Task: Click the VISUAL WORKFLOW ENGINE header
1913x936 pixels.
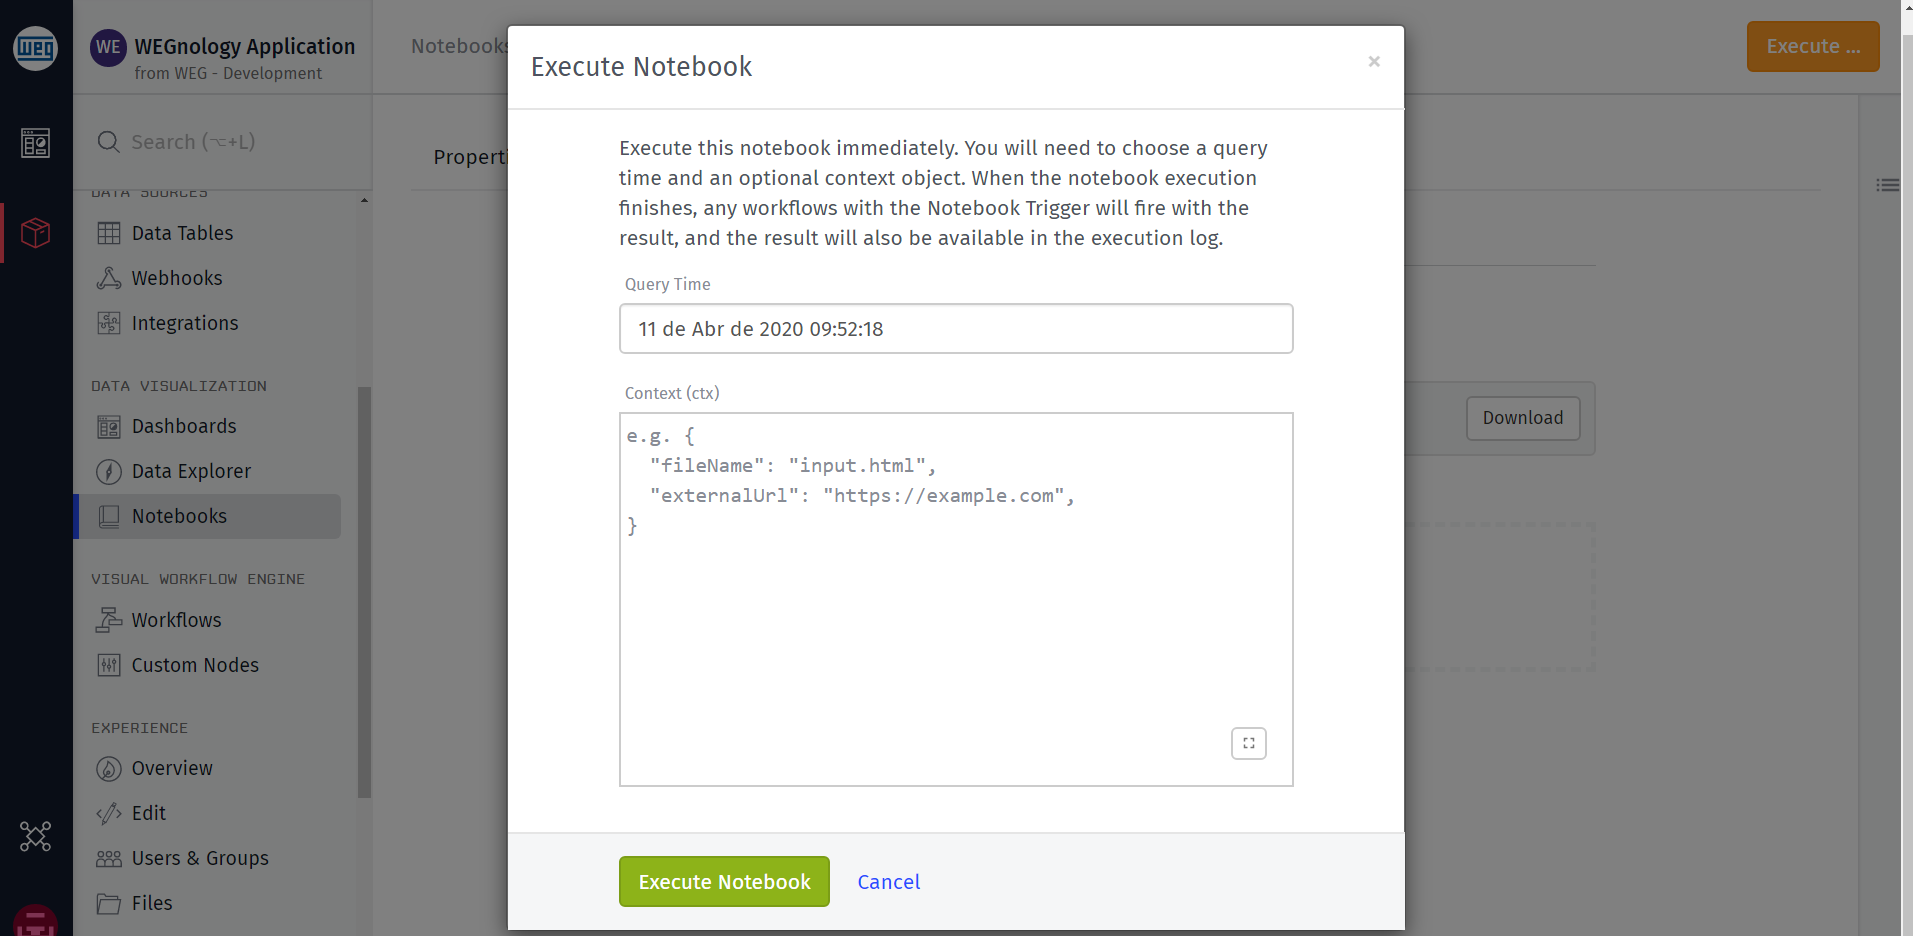Action: 198,579
